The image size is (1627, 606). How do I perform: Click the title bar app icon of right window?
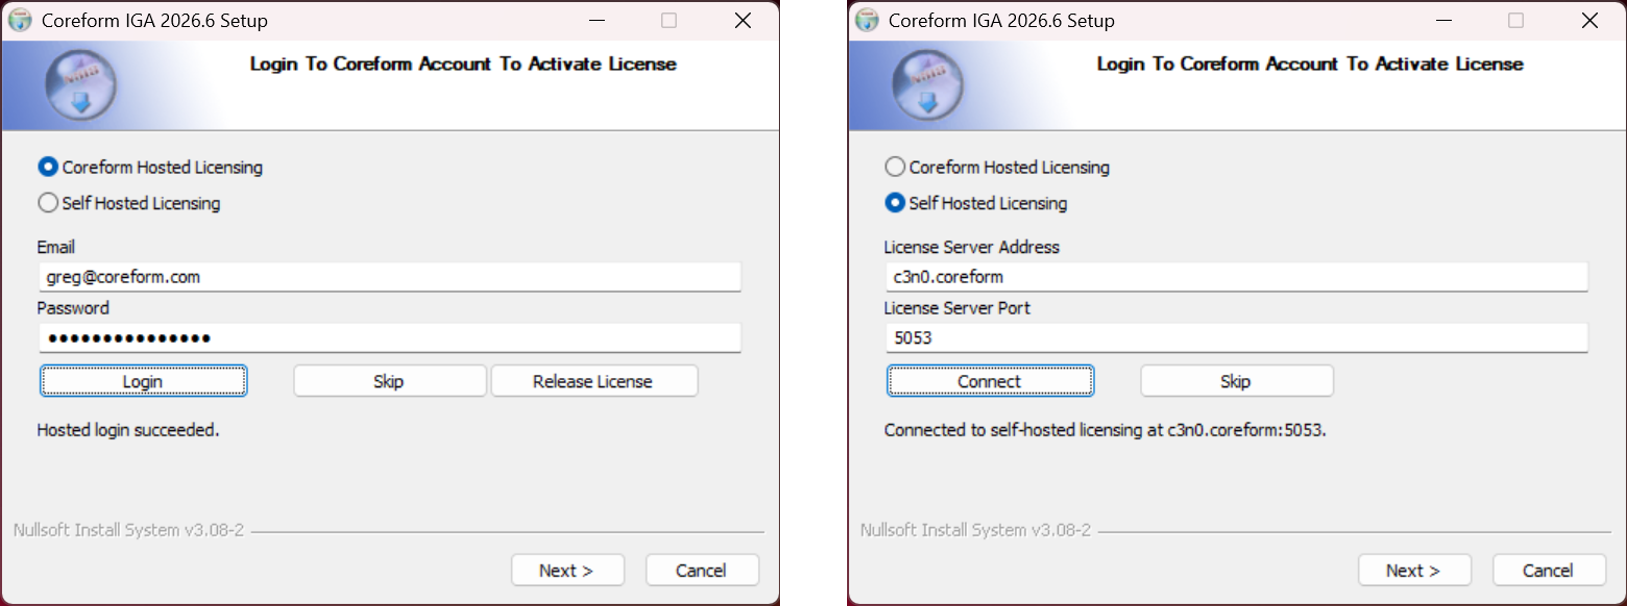click(x=867, y=20)
